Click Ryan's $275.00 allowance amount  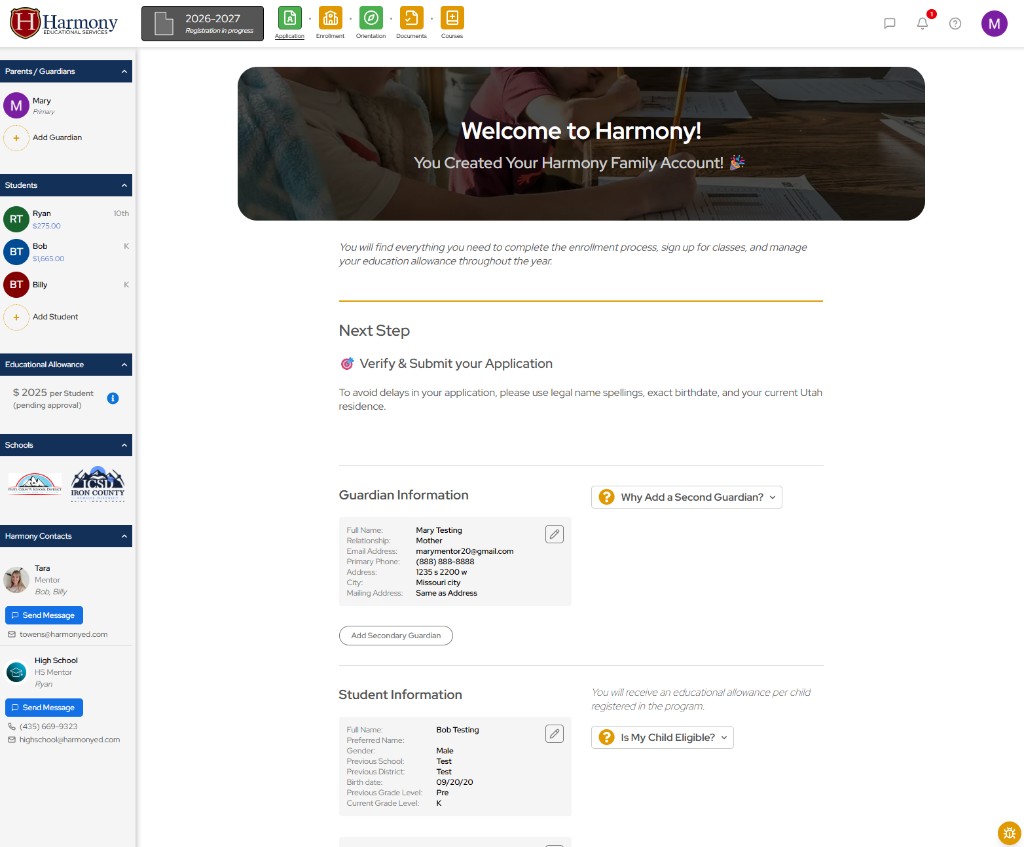[x=46, y=226]
